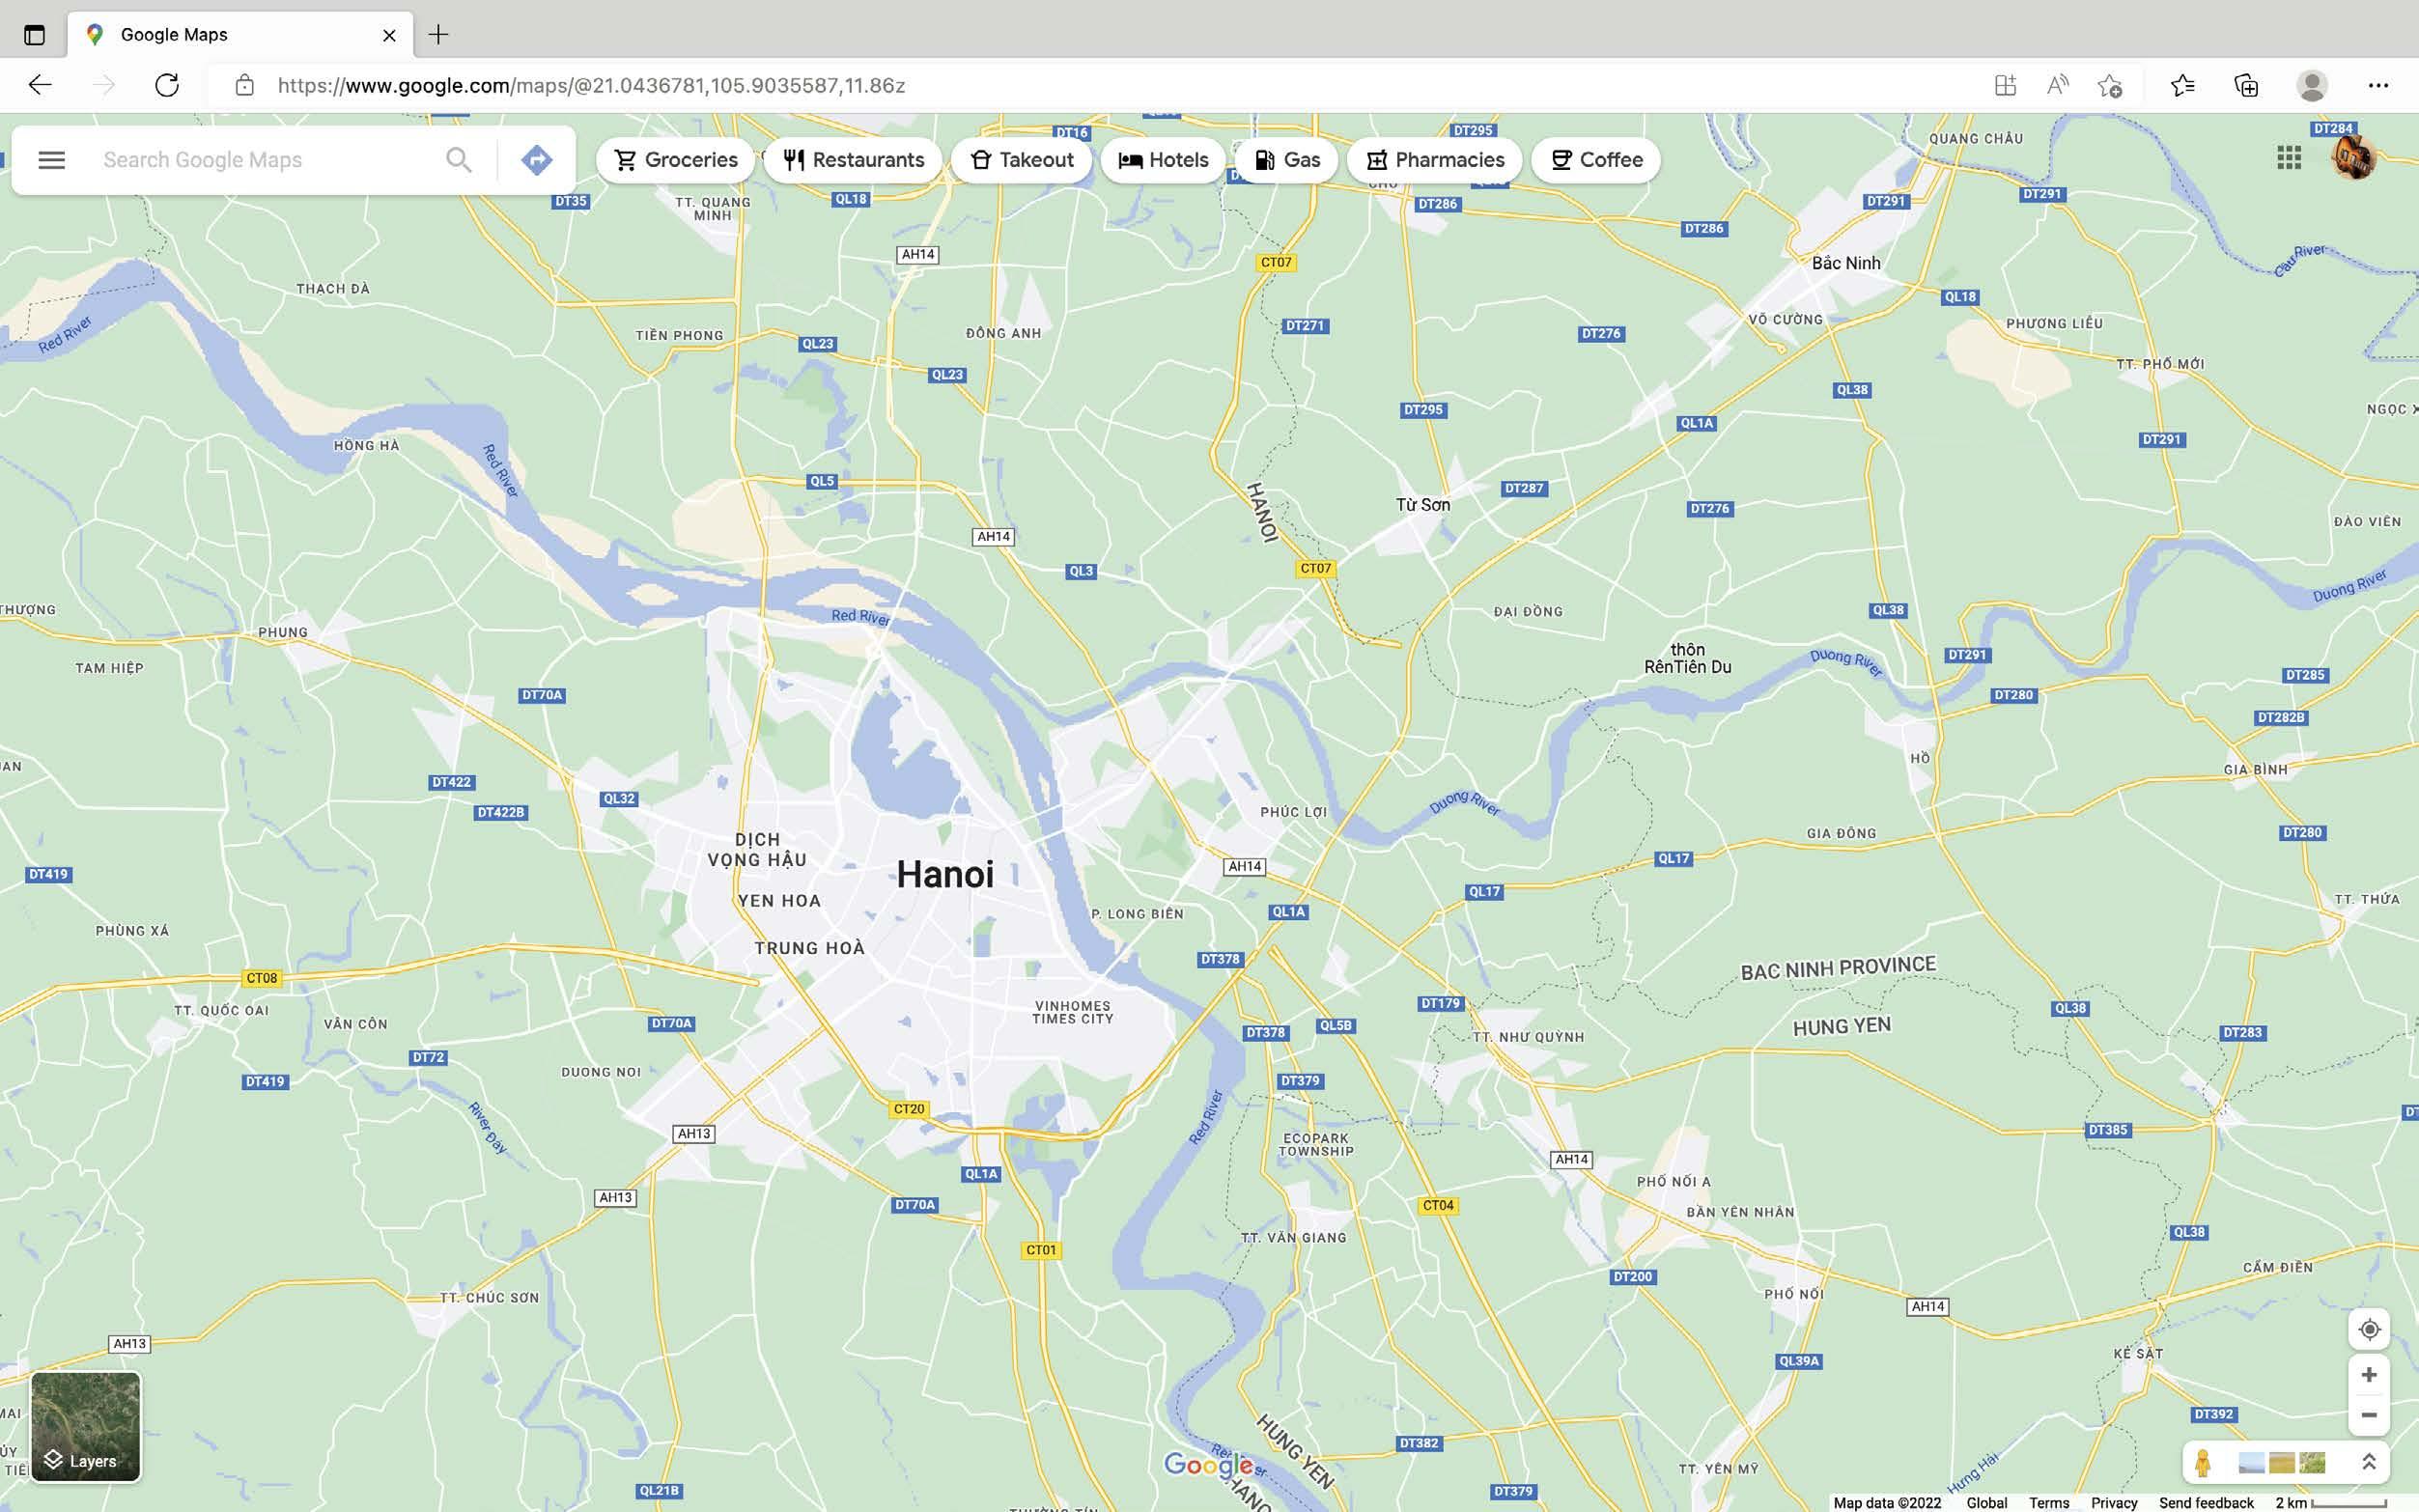Zoom in using the plus button

(2369, 1375)
